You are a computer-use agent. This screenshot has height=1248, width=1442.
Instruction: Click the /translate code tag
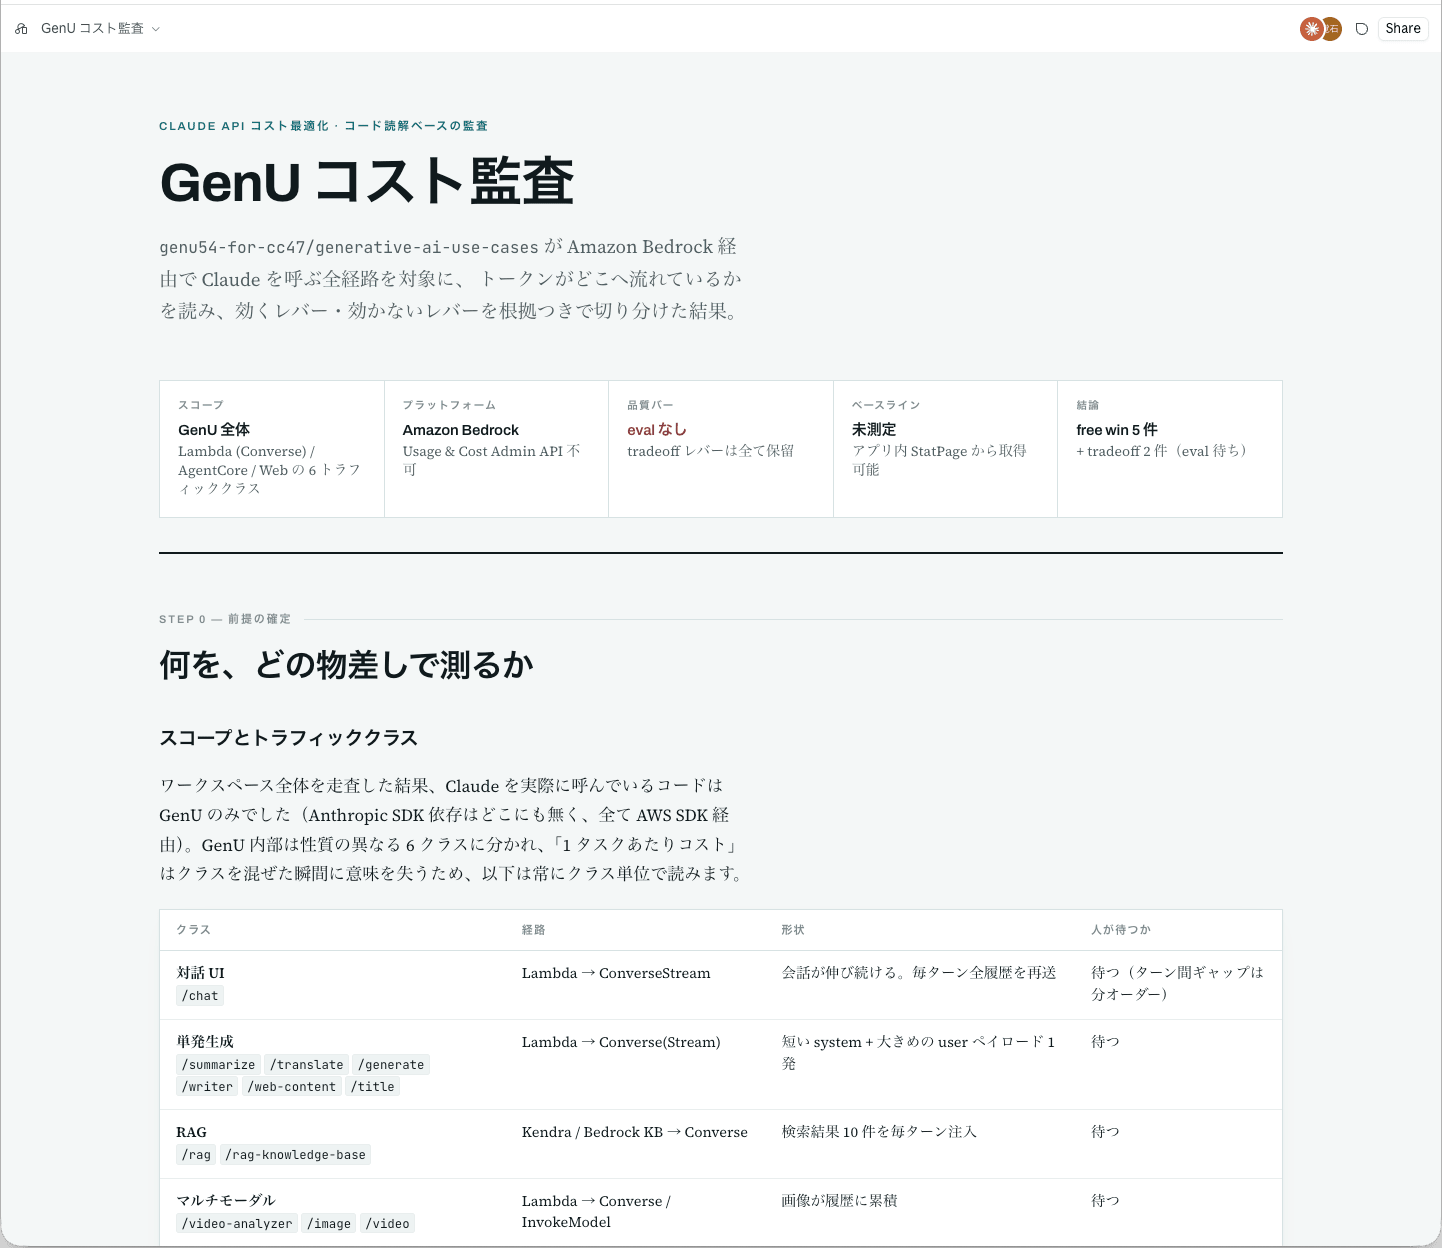(307, 1065)
